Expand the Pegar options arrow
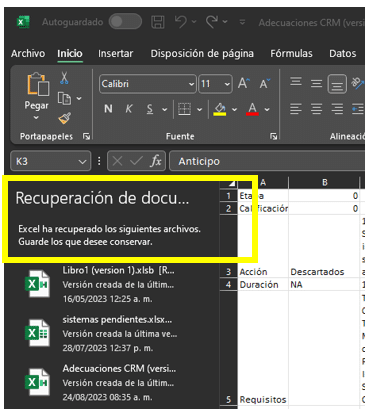Screen dimensions: 374x414 (36, 118)
